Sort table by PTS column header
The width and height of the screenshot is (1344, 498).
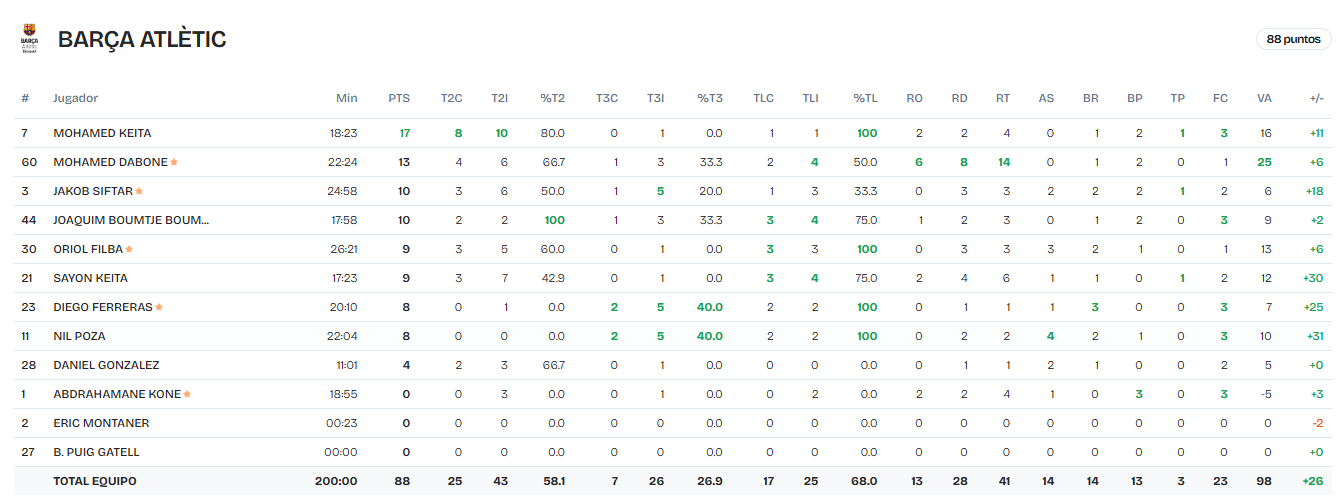(399, 98)
